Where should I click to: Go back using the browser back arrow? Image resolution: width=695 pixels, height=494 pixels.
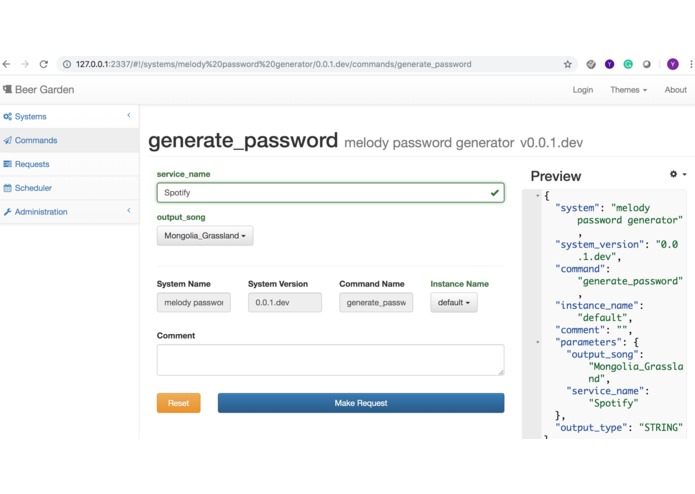[6, 64]
